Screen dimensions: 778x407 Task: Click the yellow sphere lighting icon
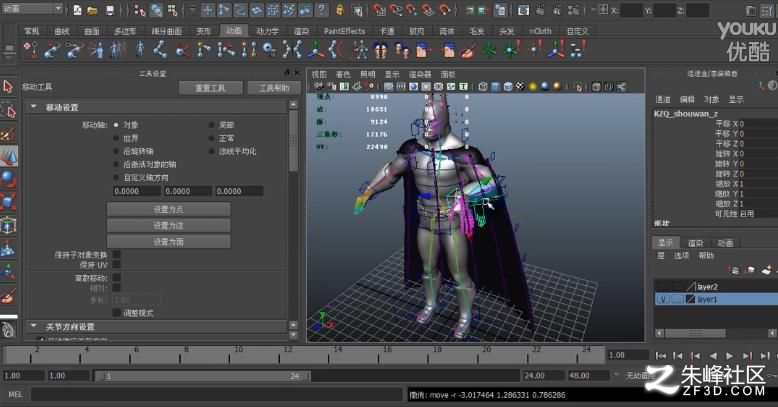click(x=533, y=87)
